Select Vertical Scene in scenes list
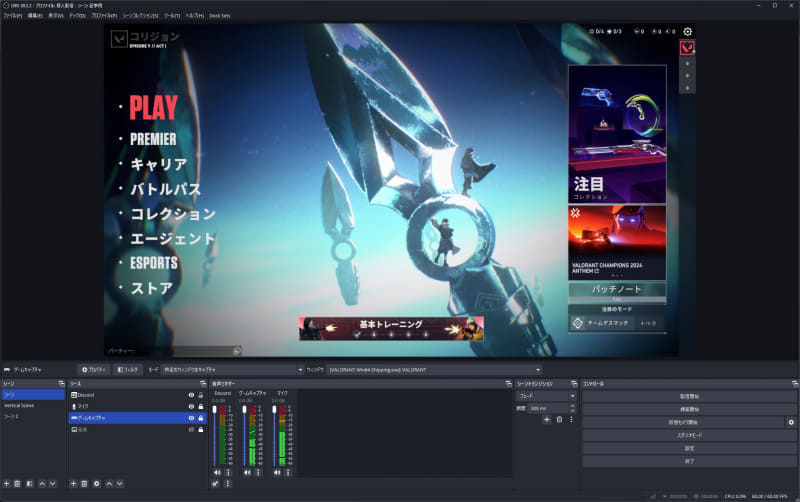Screen dimensions: 800x502 [33, 406]
